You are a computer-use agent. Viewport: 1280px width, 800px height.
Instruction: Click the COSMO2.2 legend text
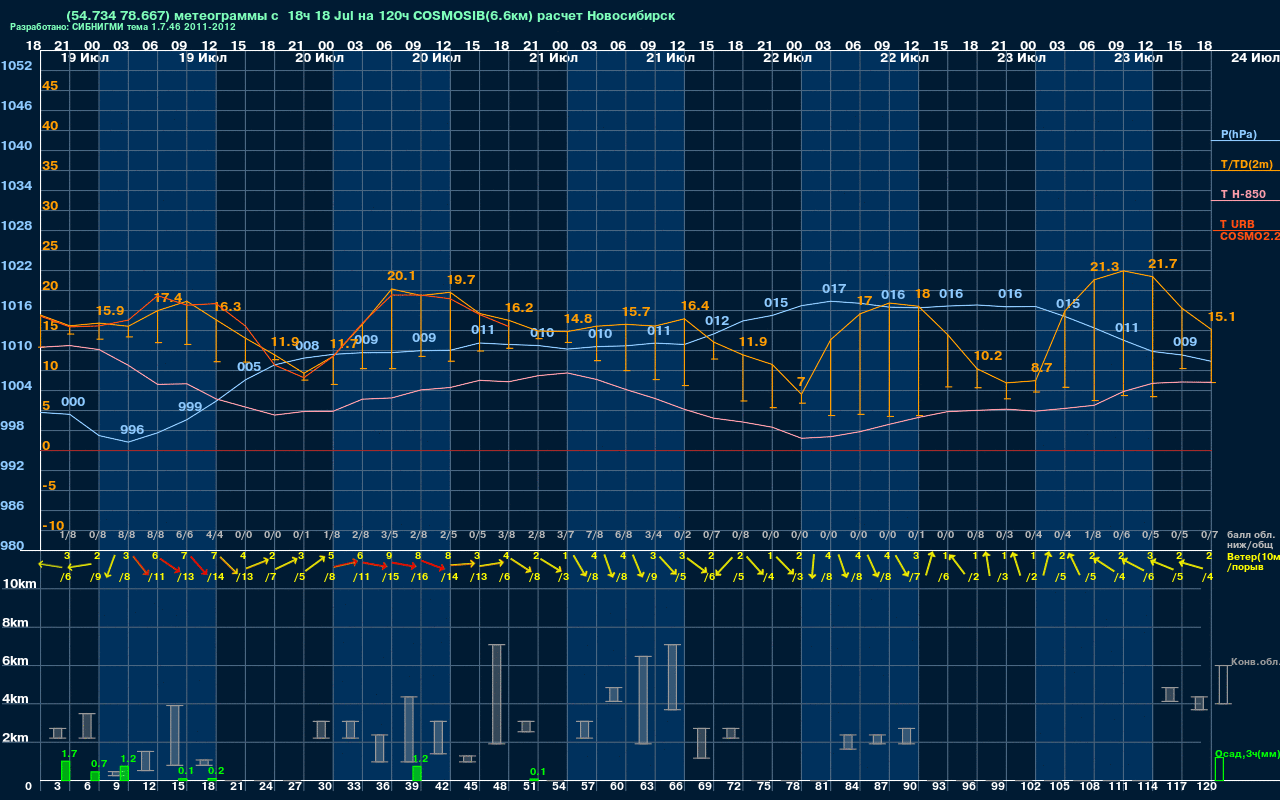tap(1250, 236)
